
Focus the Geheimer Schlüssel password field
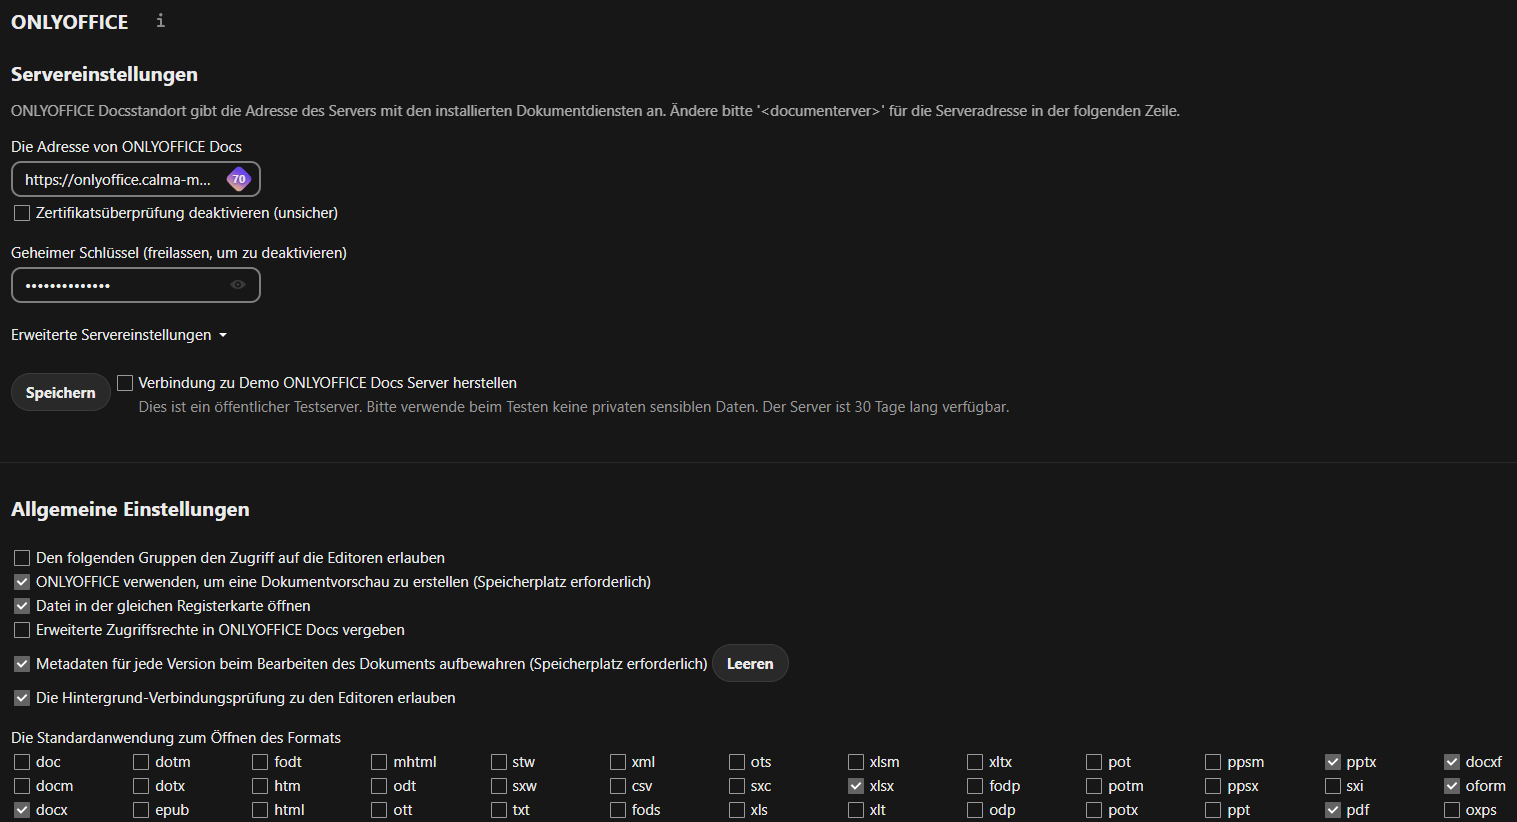[136, 285]
